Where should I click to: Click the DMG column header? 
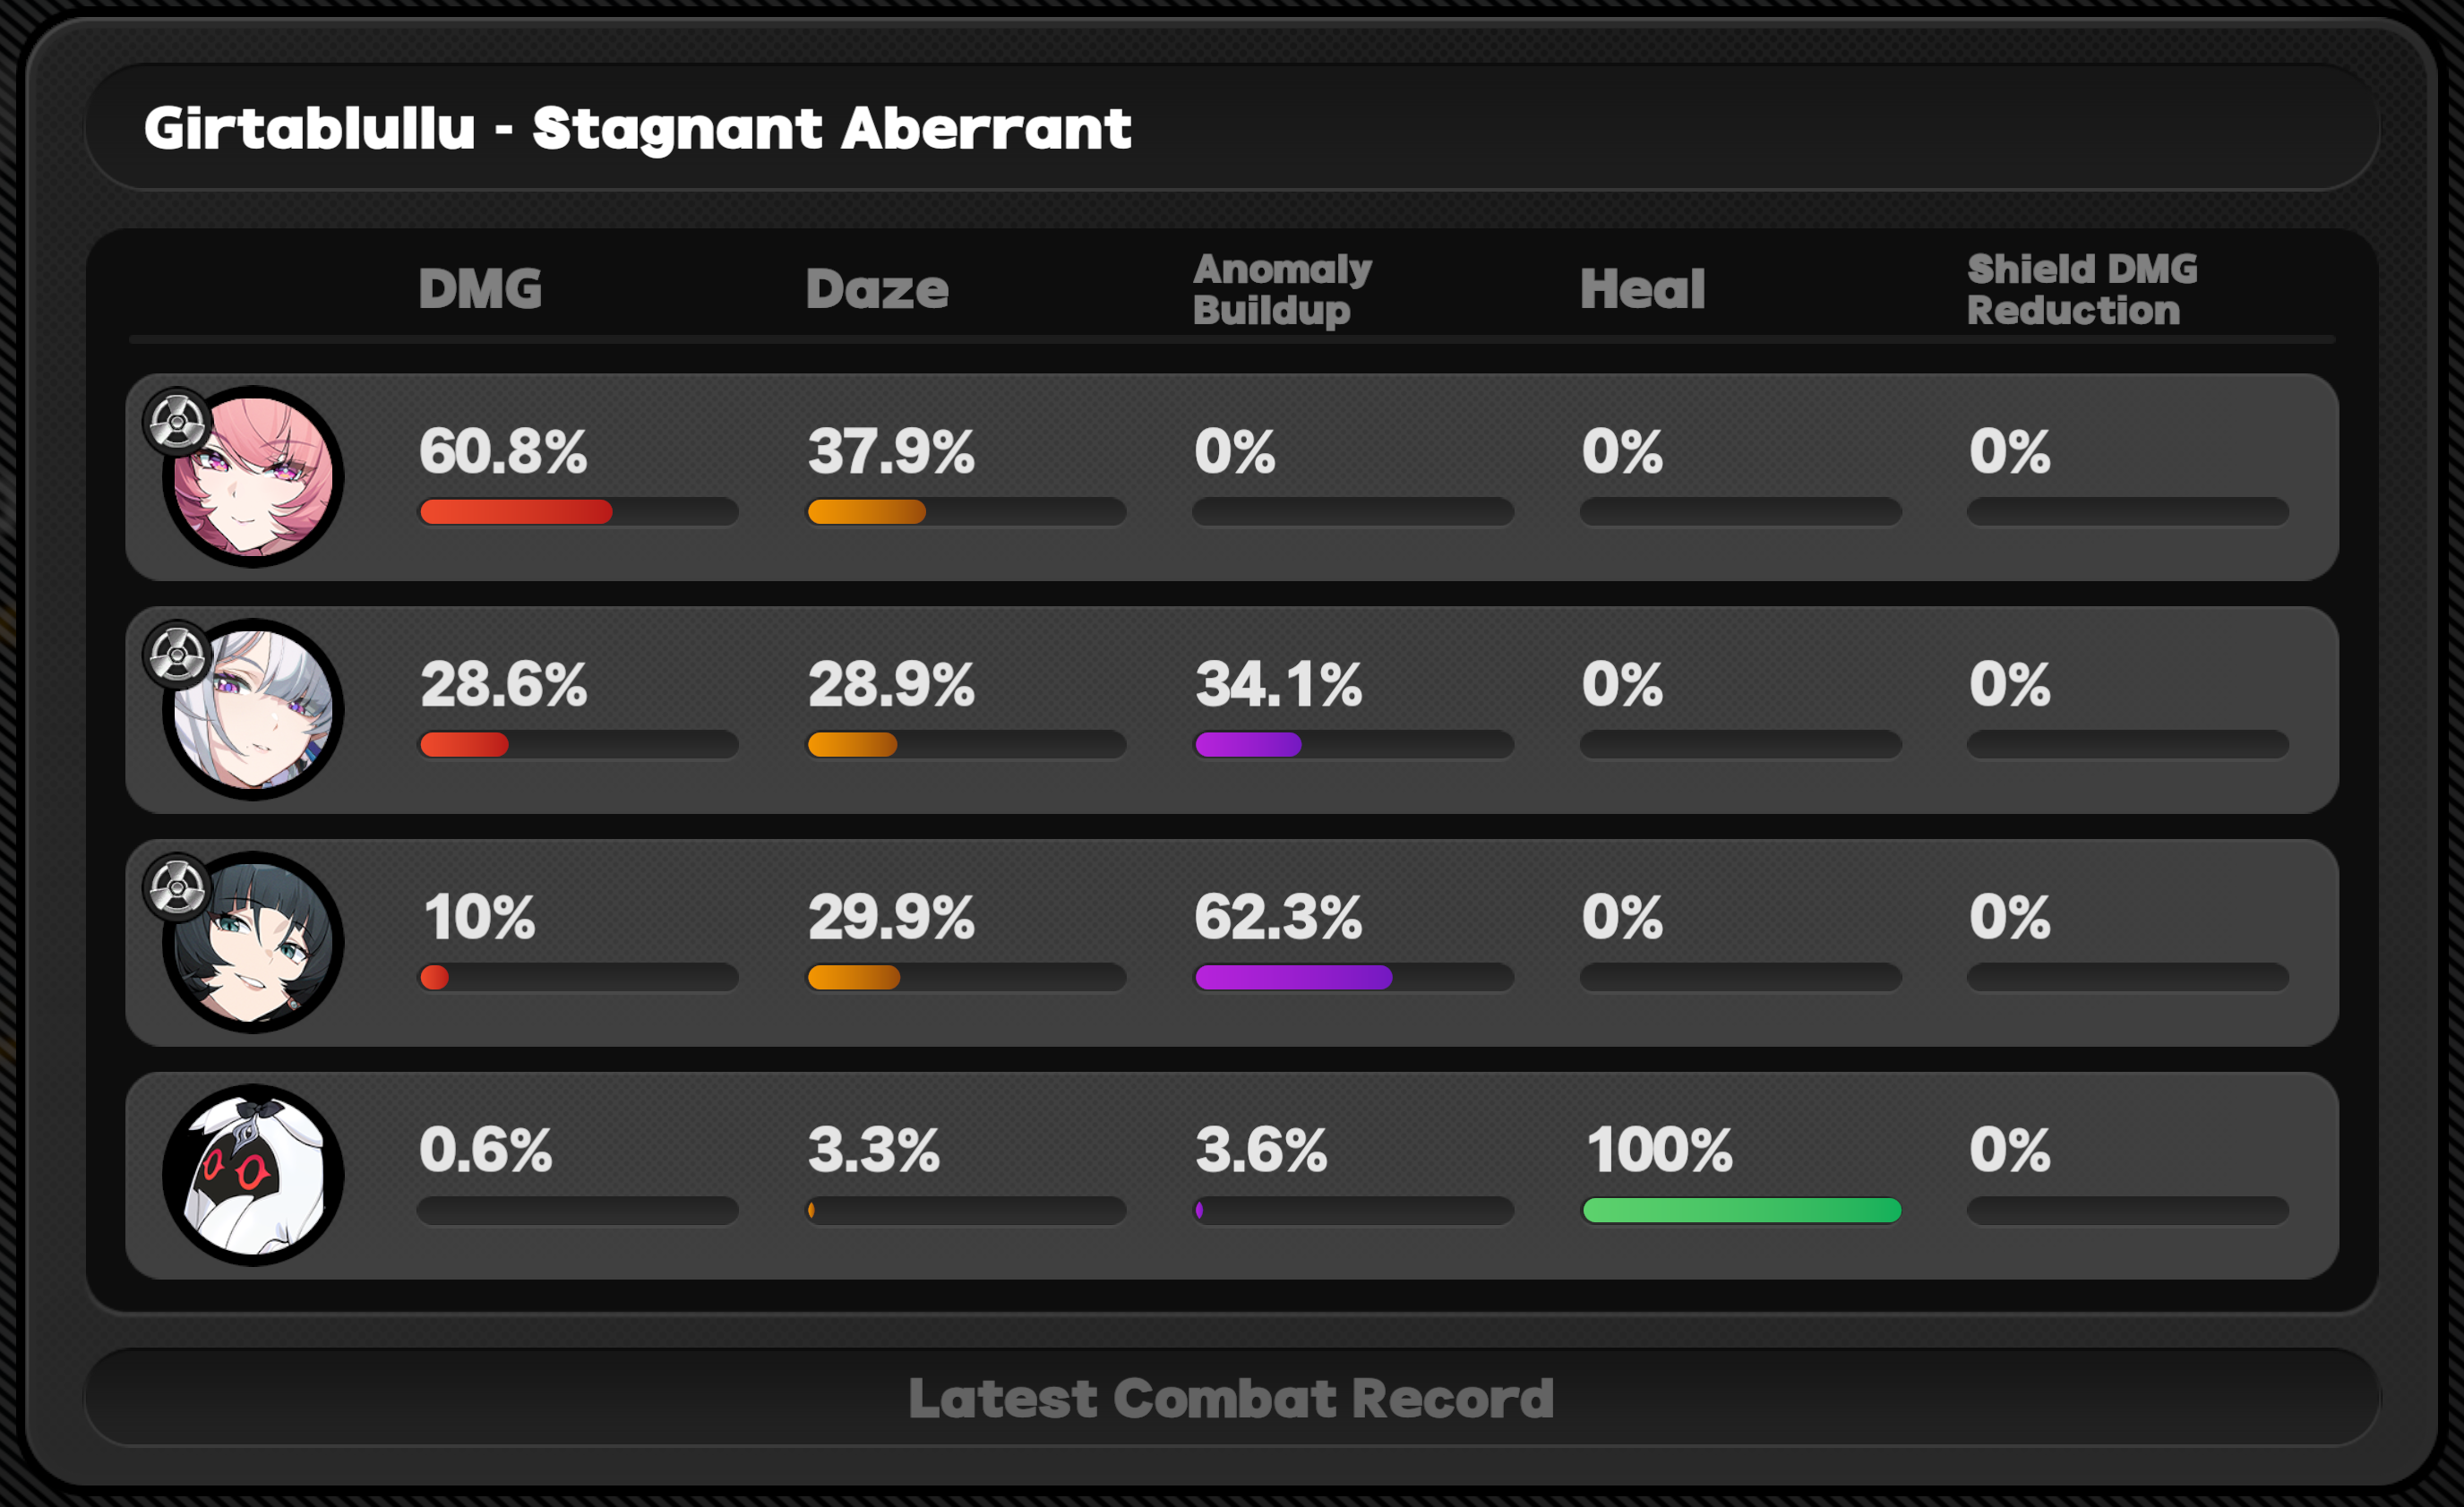click(480, 289)
